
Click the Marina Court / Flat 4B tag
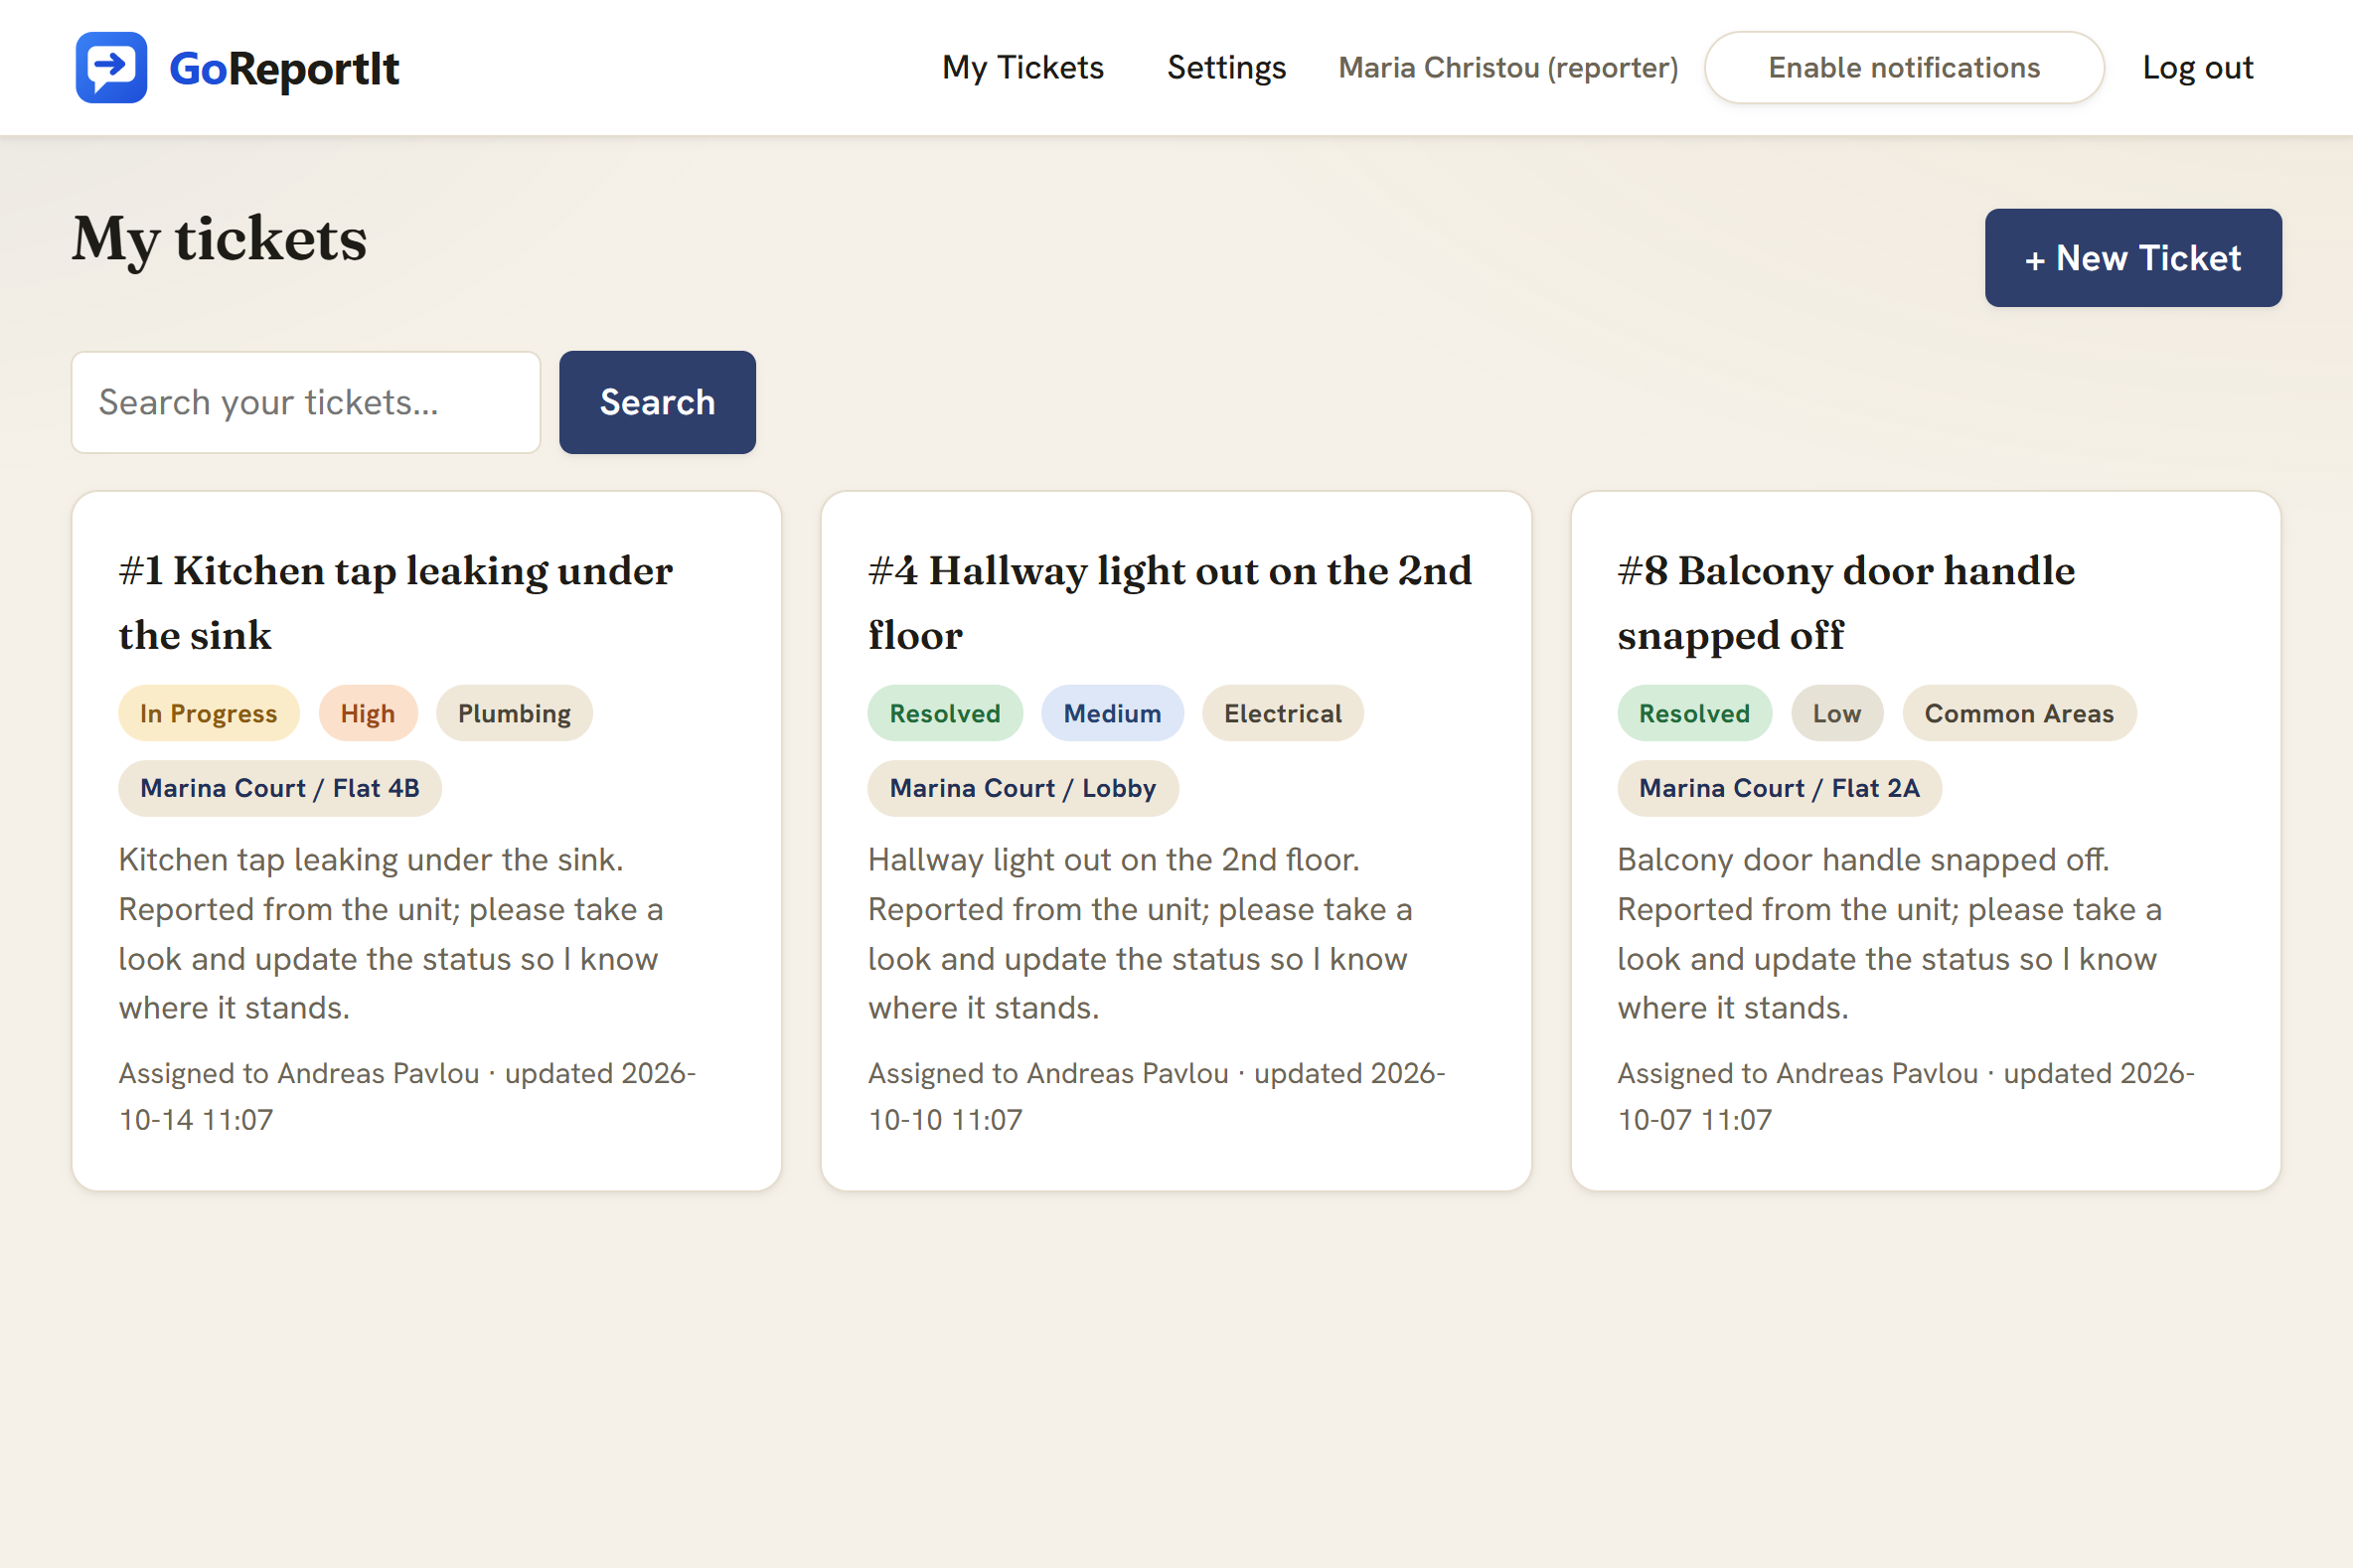[279, 788]
